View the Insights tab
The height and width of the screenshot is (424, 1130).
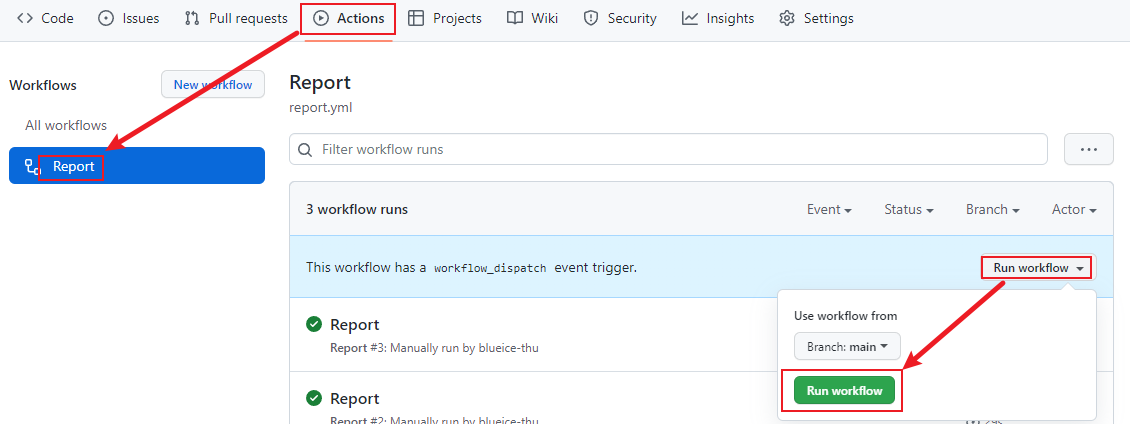718,19
